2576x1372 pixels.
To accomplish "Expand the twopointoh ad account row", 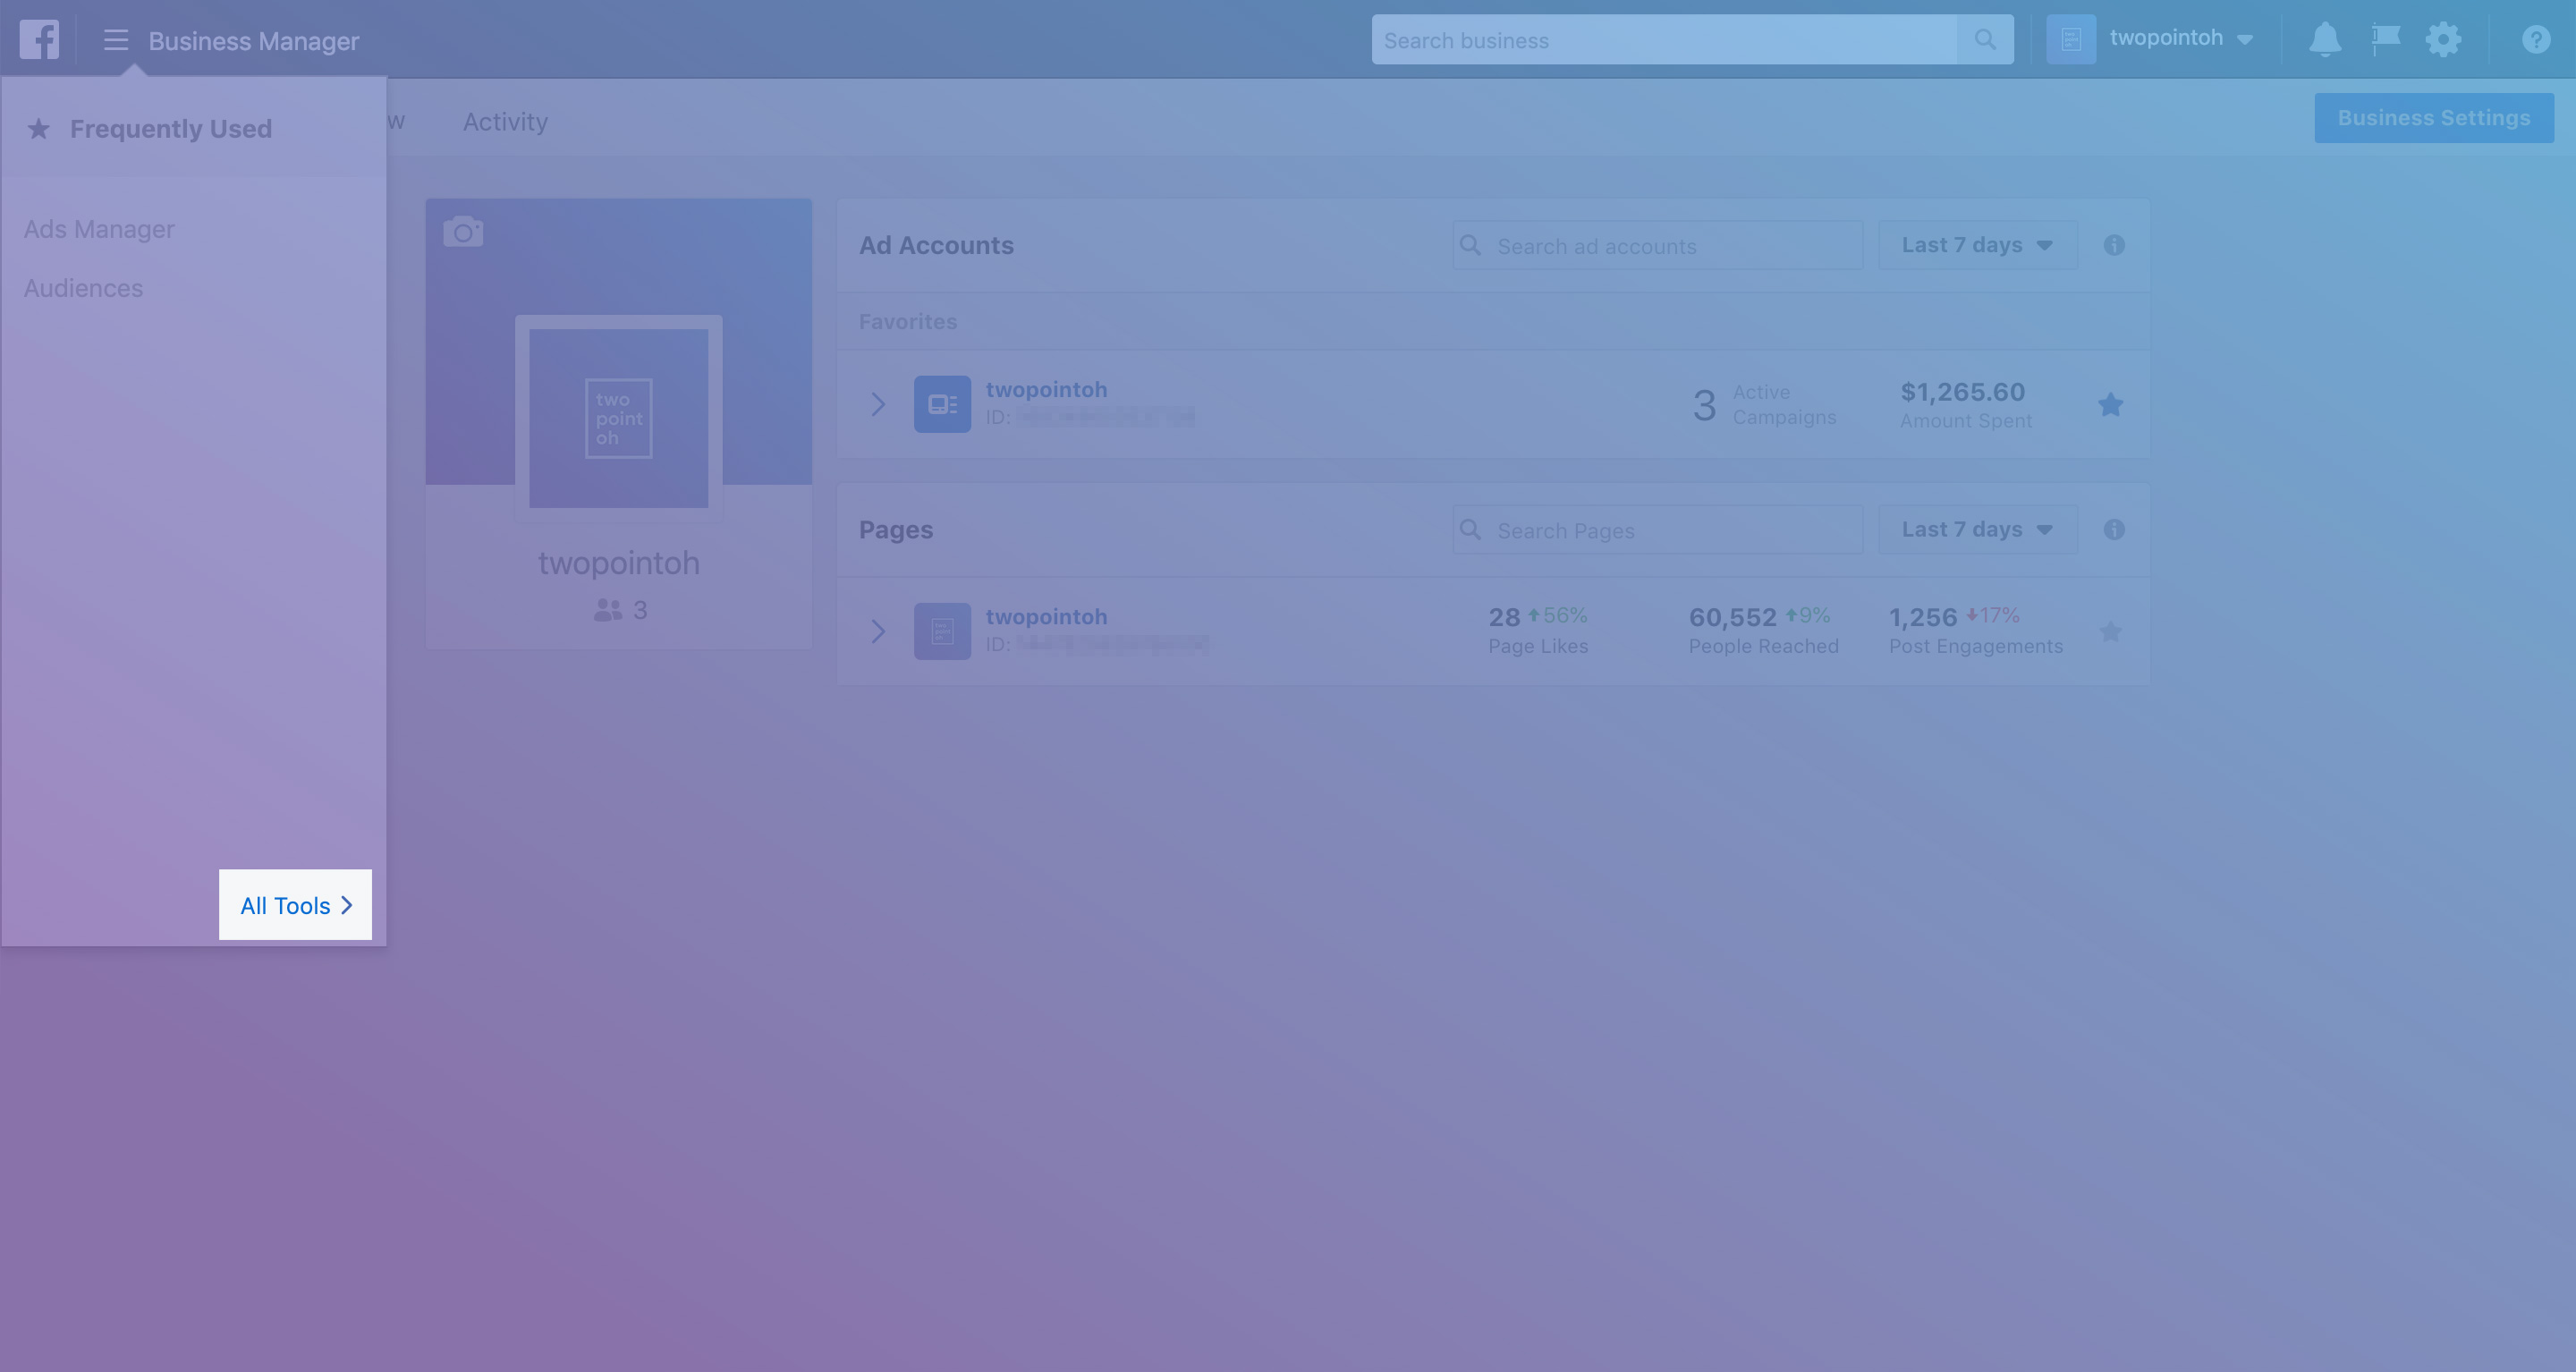I will click(878, 405).
